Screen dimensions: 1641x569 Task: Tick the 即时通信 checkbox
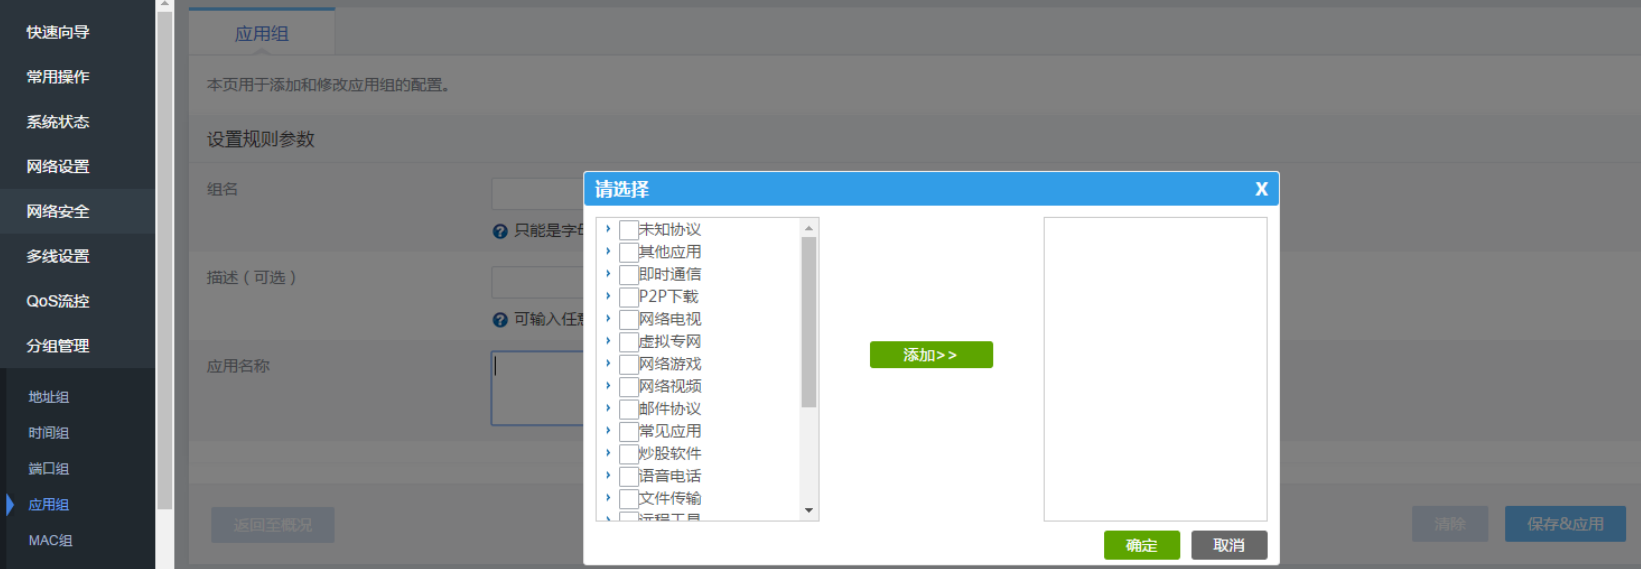coord(629,275)
